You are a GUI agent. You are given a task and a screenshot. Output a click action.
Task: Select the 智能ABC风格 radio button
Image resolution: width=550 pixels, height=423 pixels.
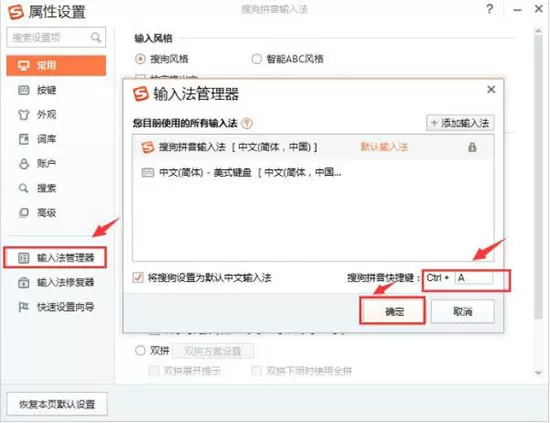tap(256, 59)
